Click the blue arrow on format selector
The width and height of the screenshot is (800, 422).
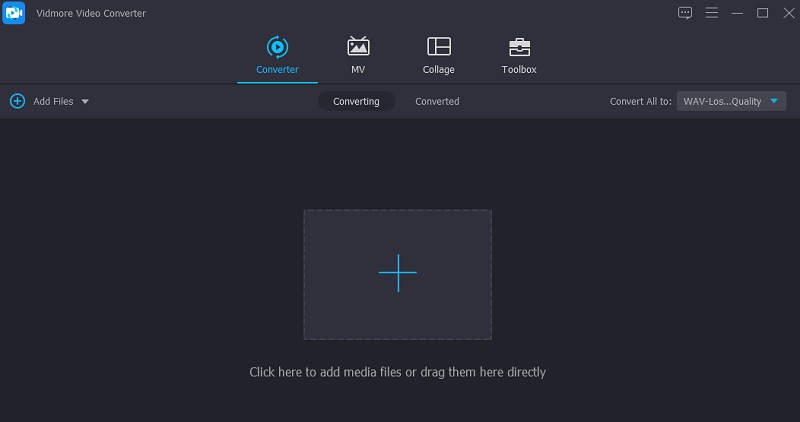775,101
